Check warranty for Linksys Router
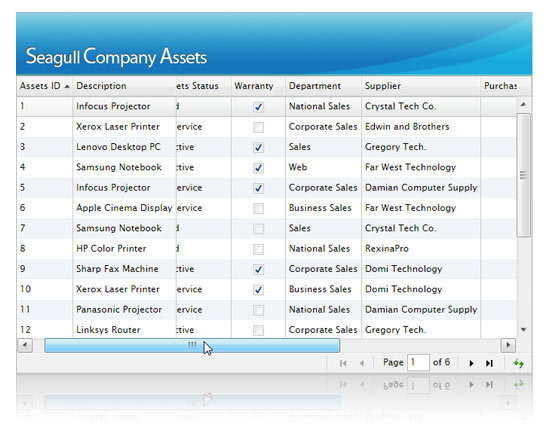The image size is (550, 430). point(259,330)
